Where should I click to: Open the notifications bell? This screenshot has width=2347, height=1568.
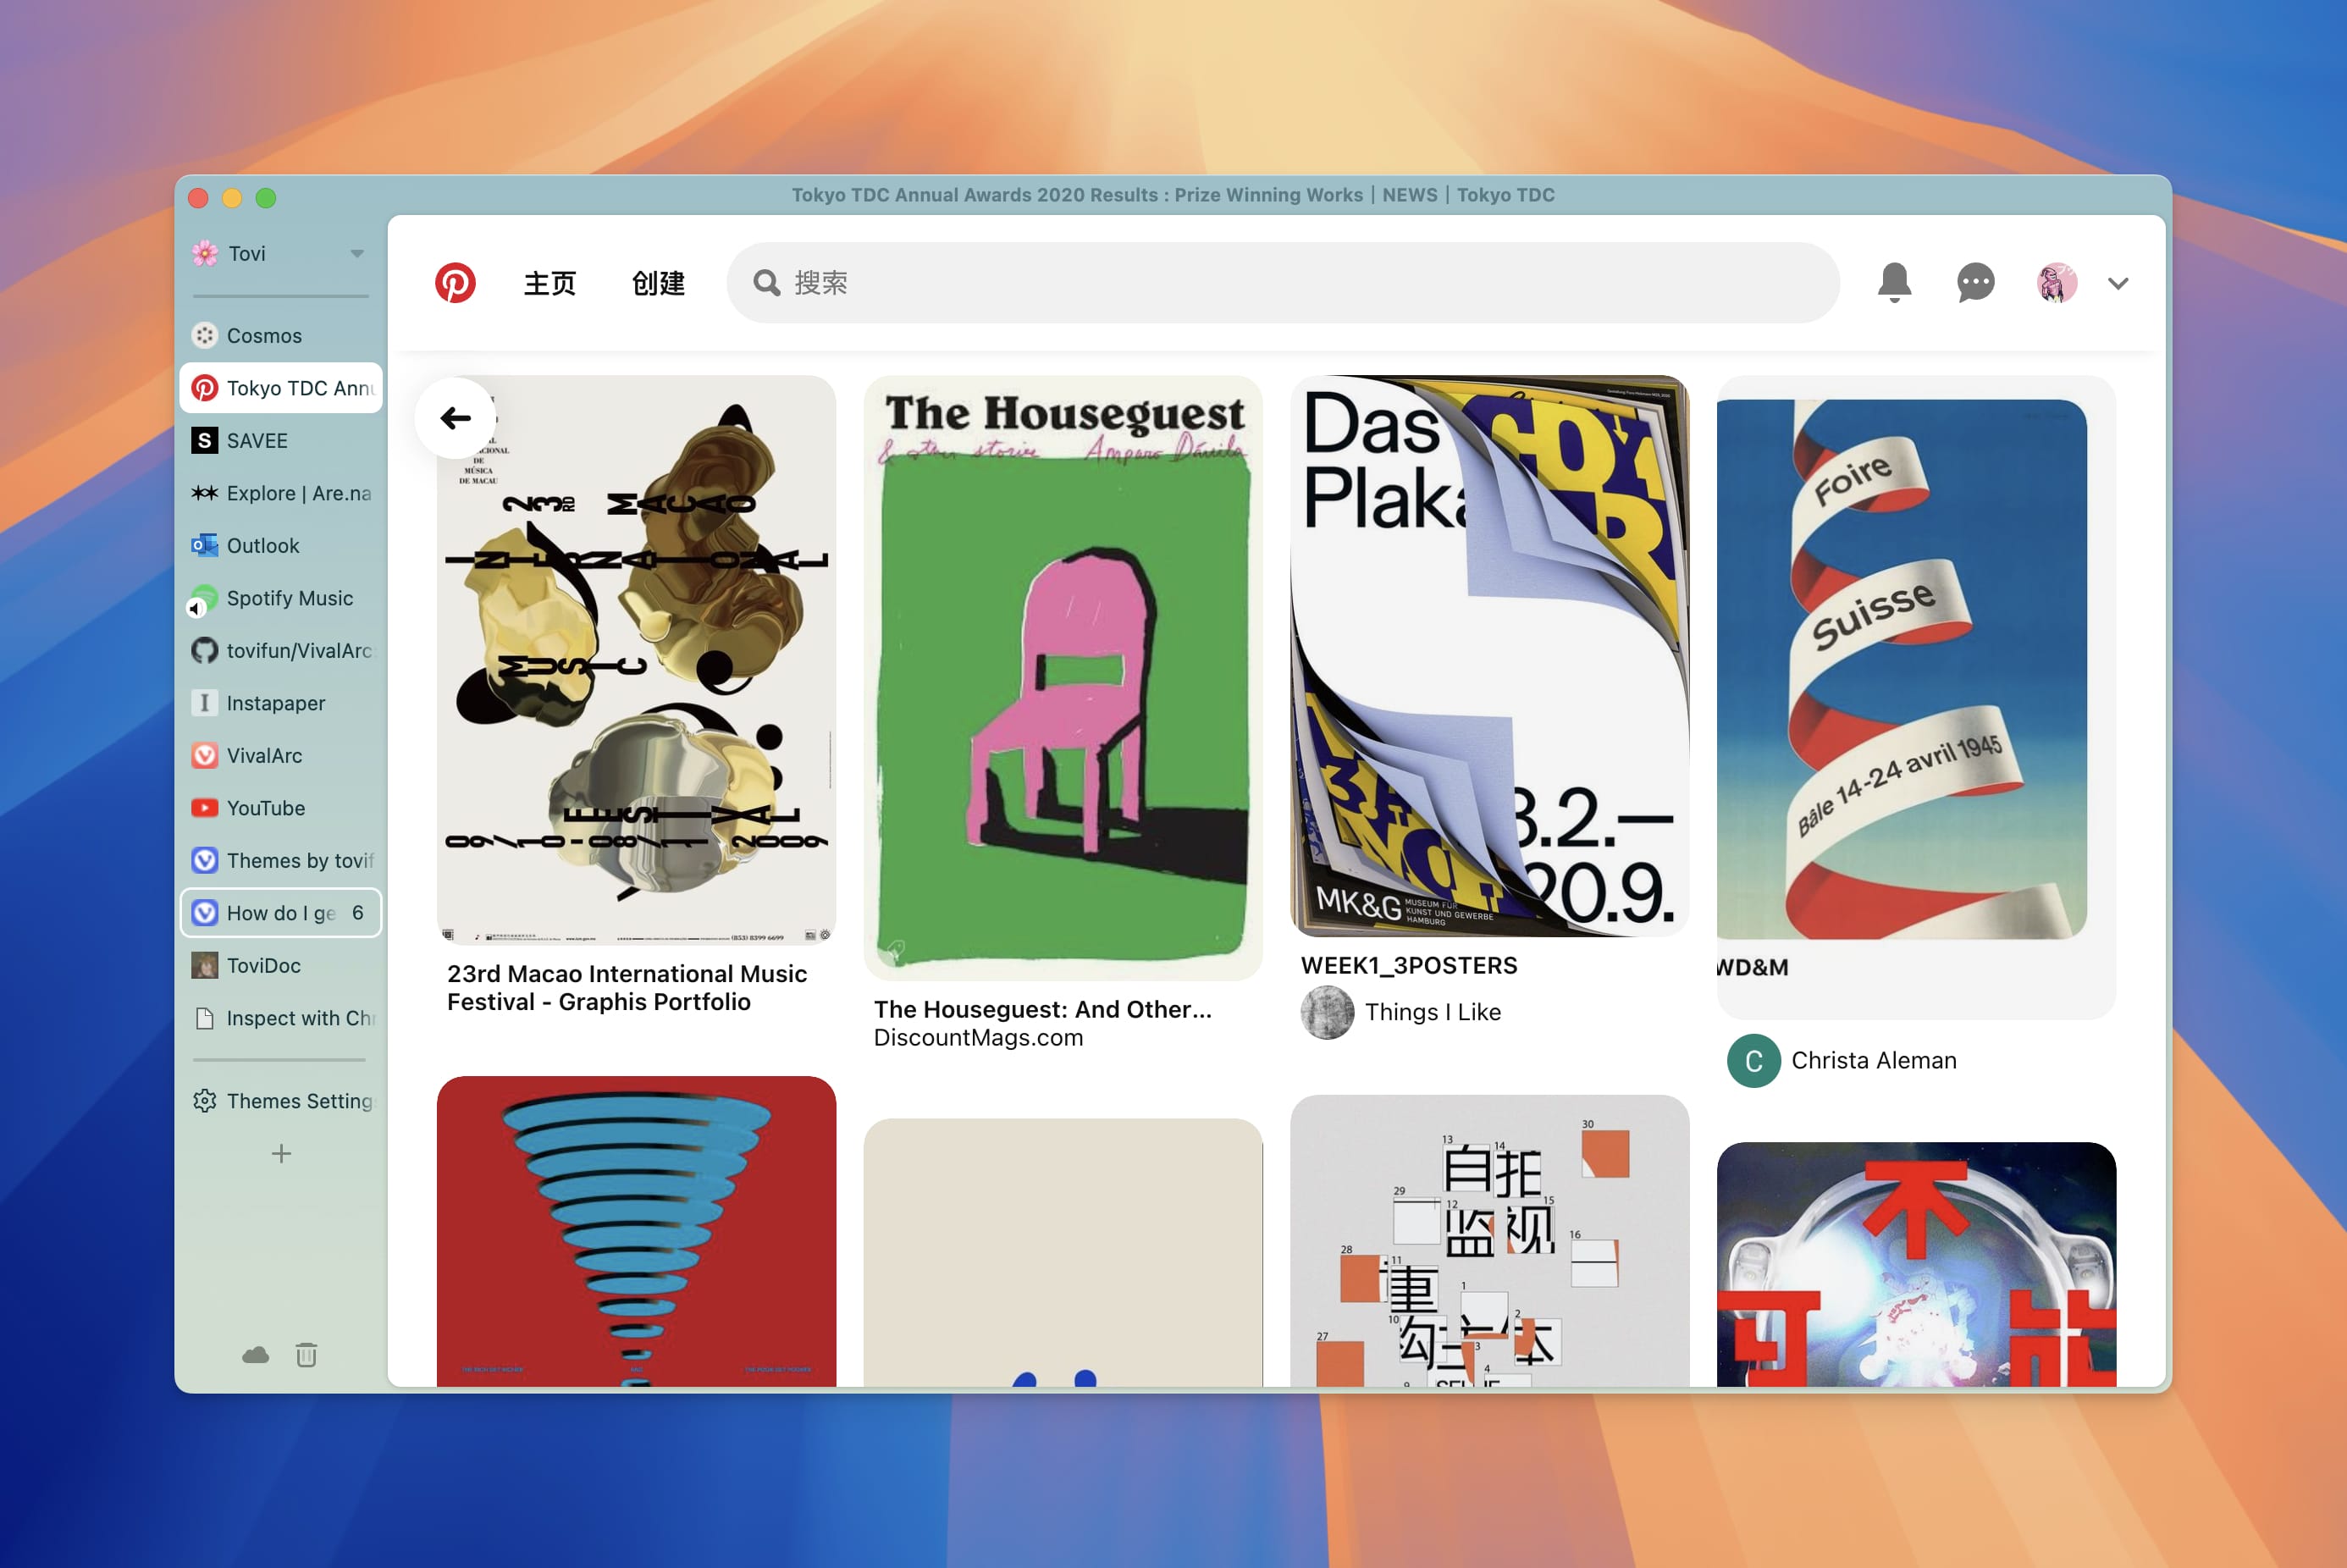point(1894,283)
